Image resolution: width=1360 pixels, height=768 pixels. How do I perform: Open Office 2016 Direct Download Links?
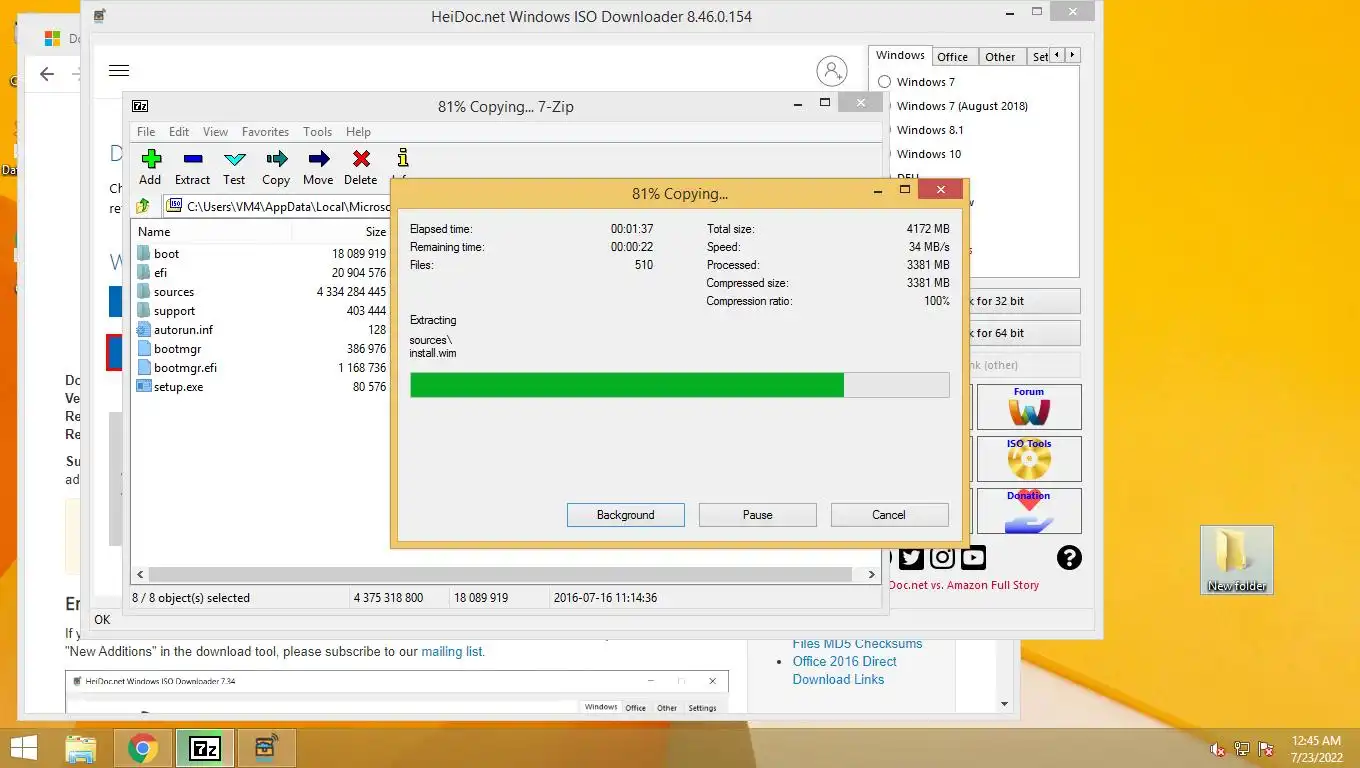844,670
